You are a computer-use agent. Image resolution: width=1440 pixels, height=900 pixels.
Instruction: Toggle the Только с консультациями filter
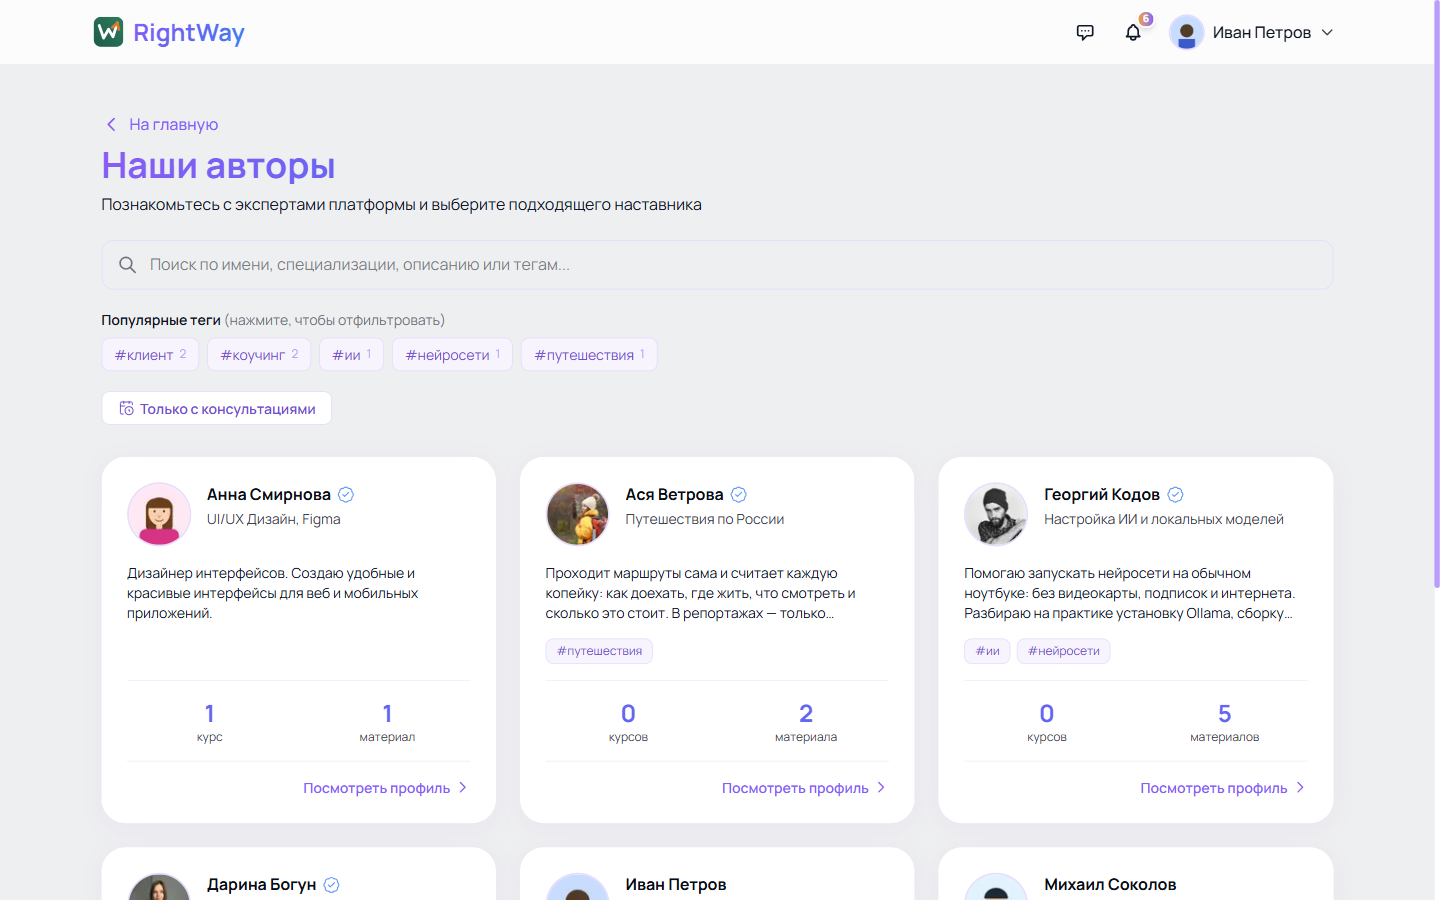tap(216, 408)
